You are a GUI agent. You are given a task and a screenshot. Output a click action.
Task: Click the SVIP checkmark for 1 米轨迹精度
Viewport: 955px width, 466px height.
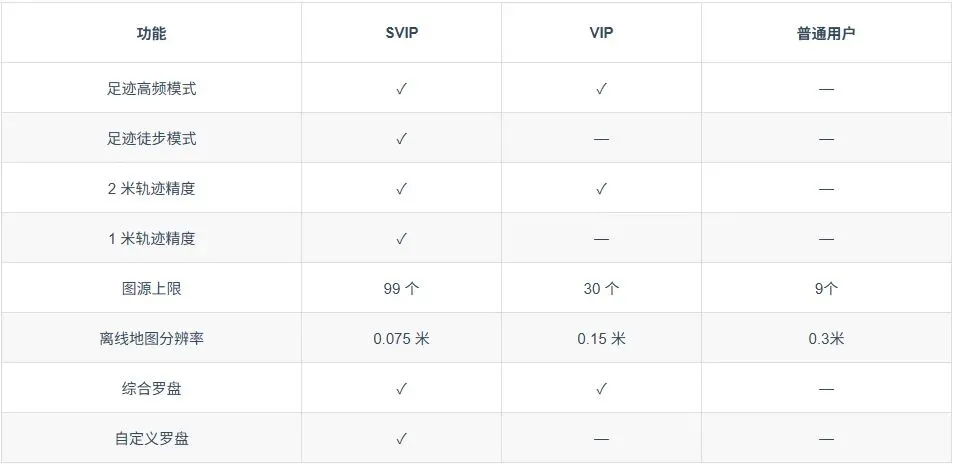click(x=401, y=239)
